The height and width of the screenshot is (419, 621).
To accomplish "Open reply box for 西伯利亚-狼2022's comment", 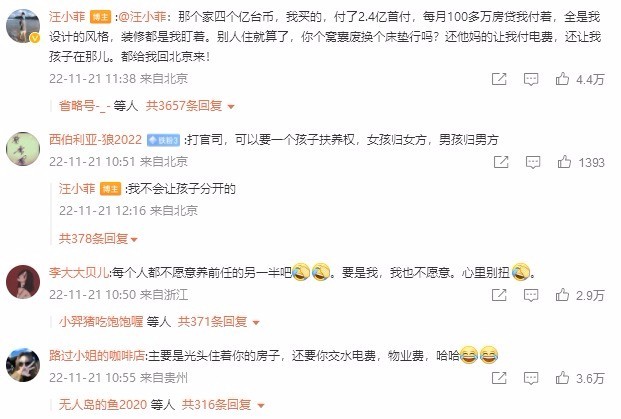I will (x=533, y=162).
